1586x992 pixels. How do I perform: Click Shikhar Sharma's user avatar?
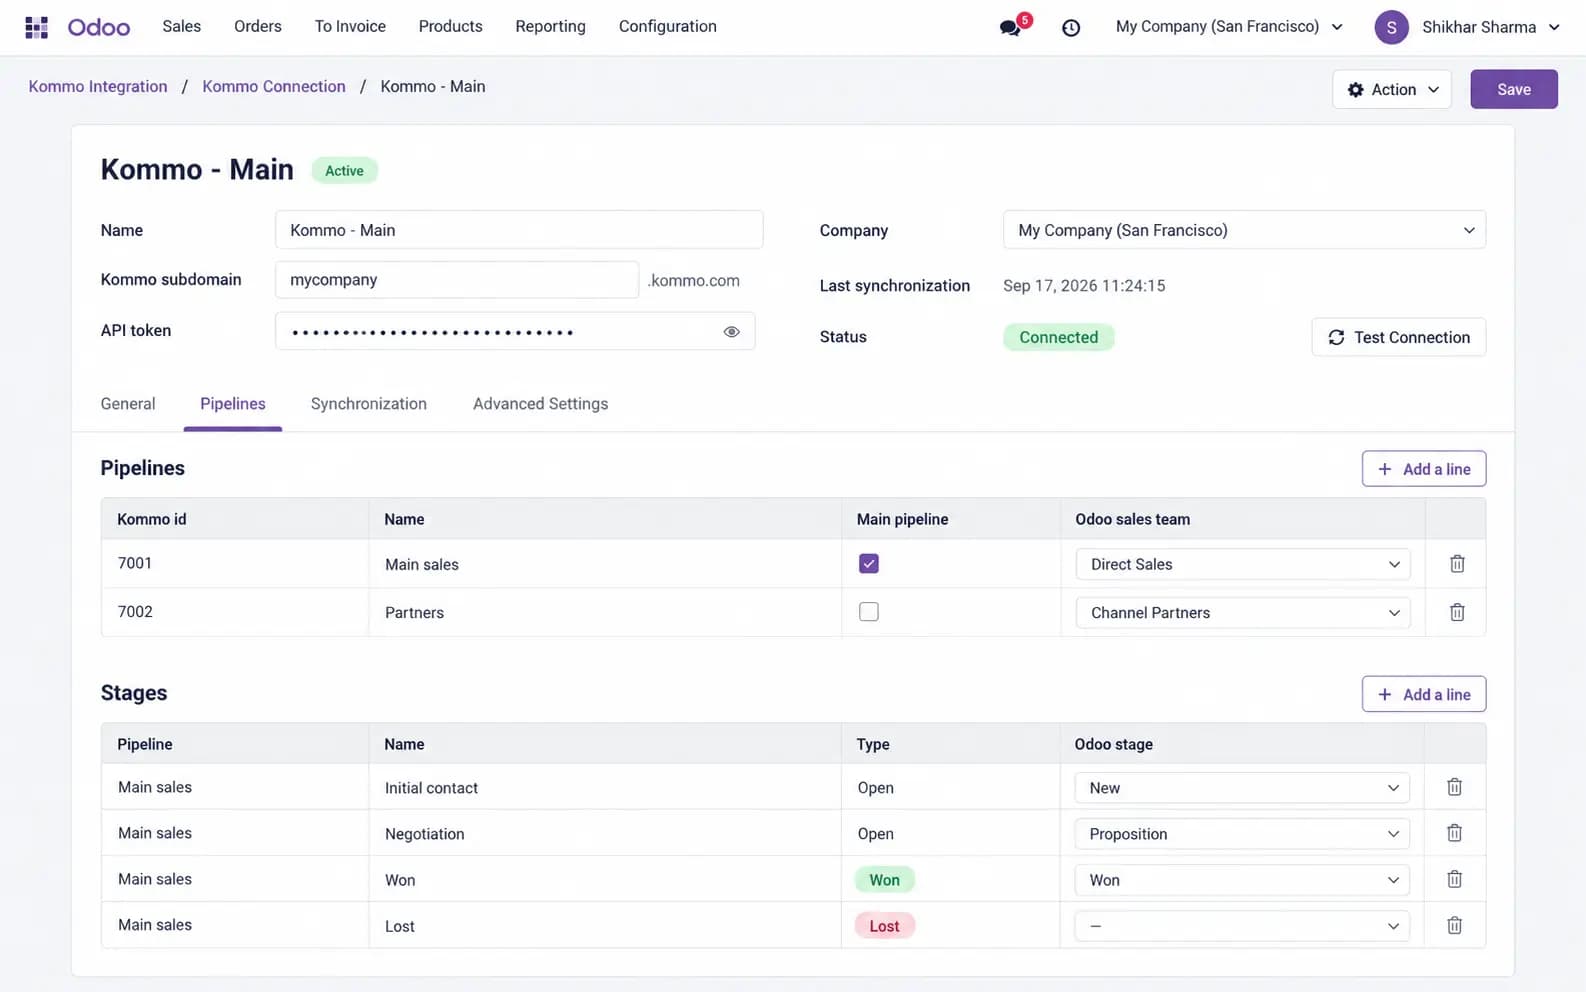click(x=1391, y=27)
